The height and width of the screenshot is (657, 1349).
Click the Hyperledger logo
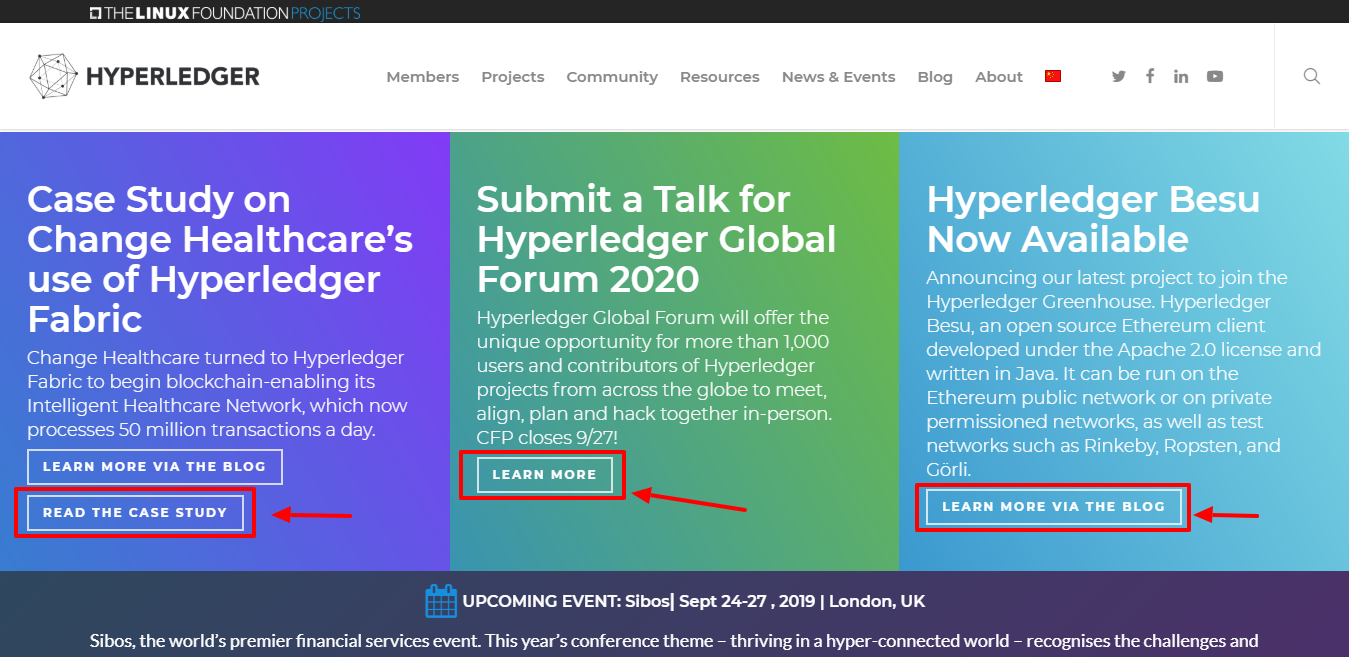tap(144, 77)
